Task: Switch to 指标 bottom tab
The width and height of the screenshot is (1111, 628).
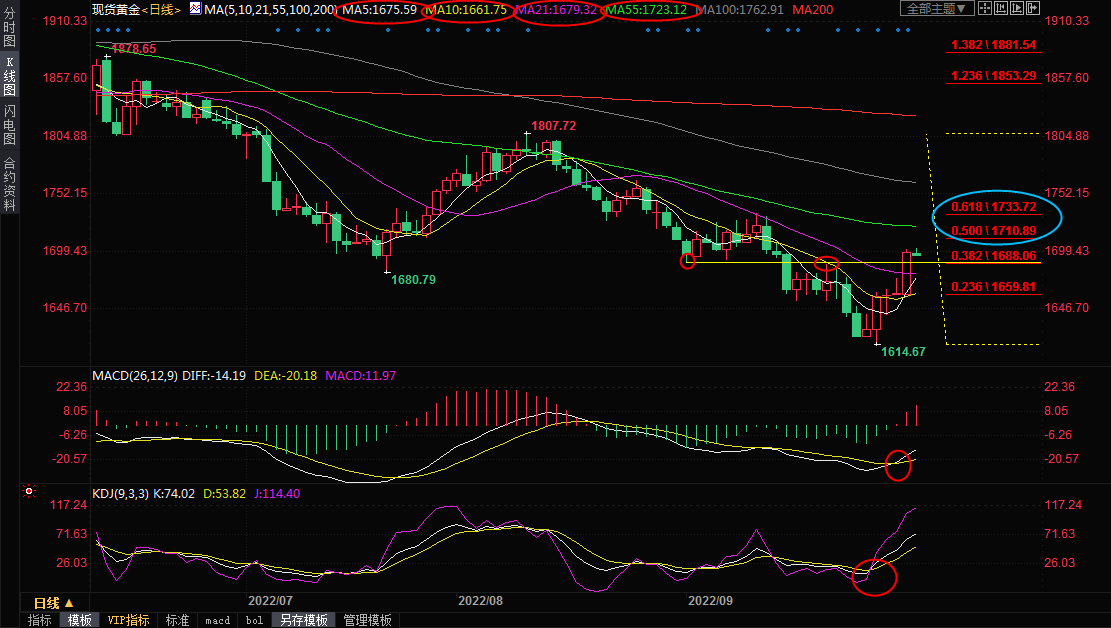Action: (x=40, y=620)
